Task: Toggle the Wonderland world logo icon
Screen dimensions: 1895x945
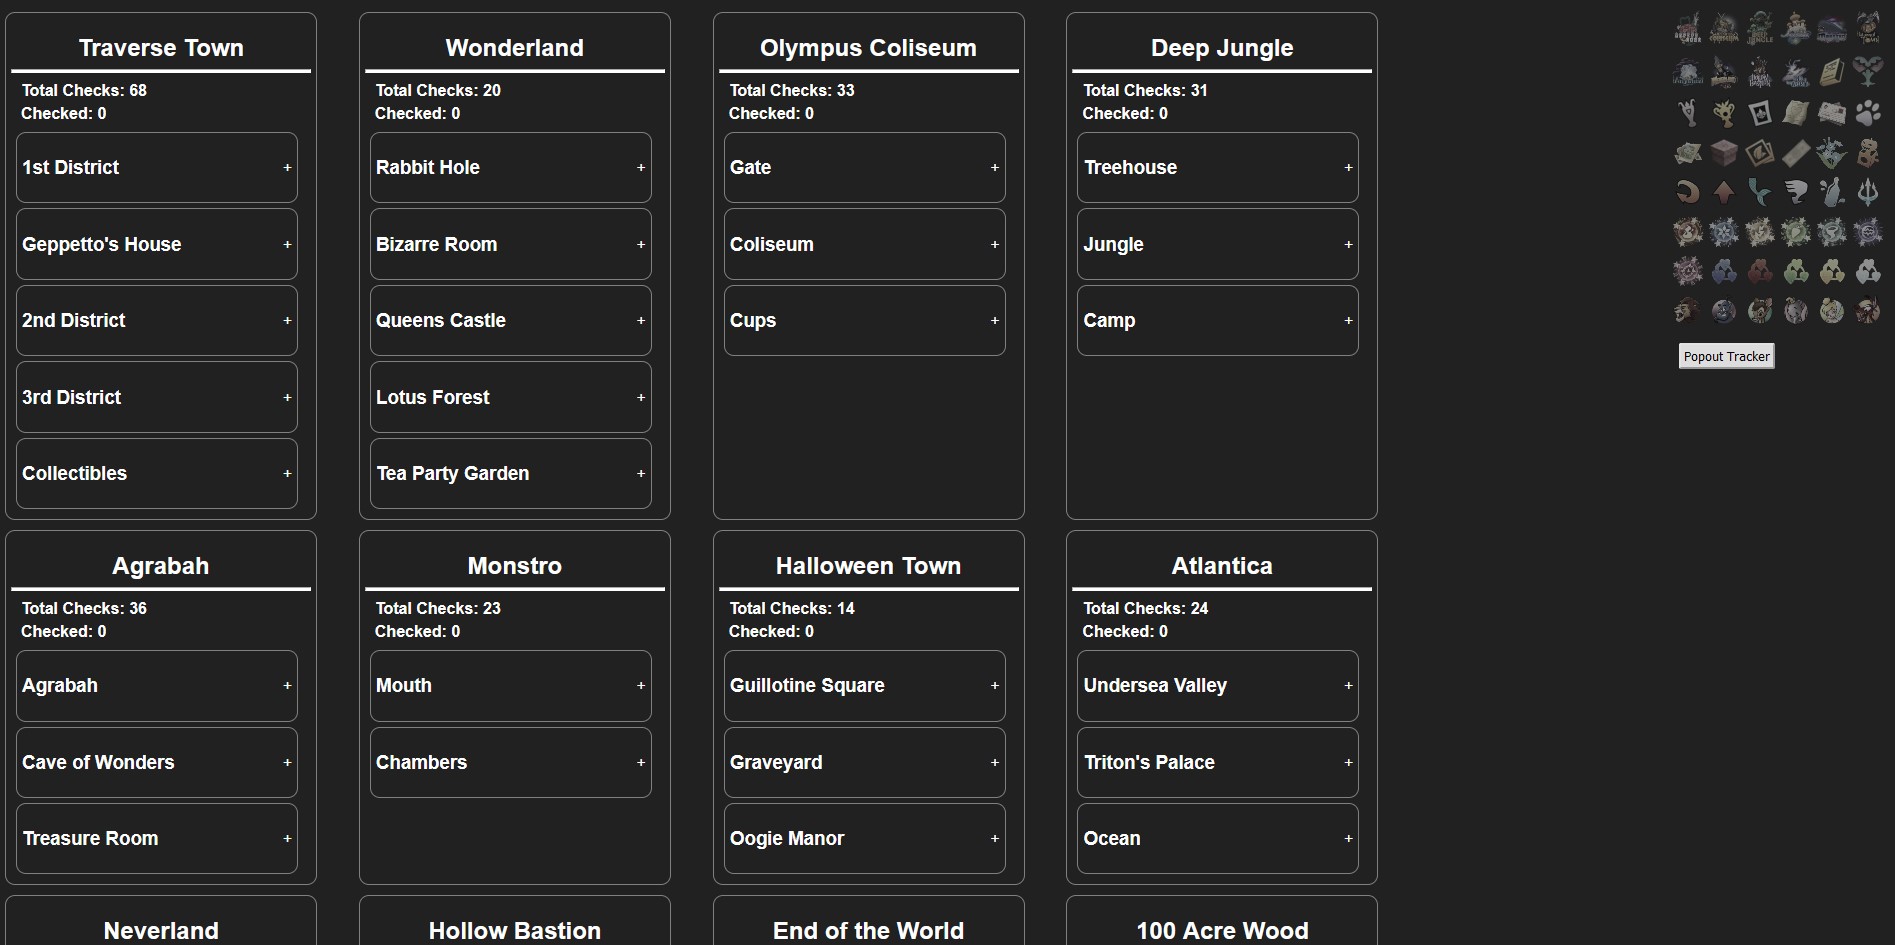Action: pos(1688,28)
